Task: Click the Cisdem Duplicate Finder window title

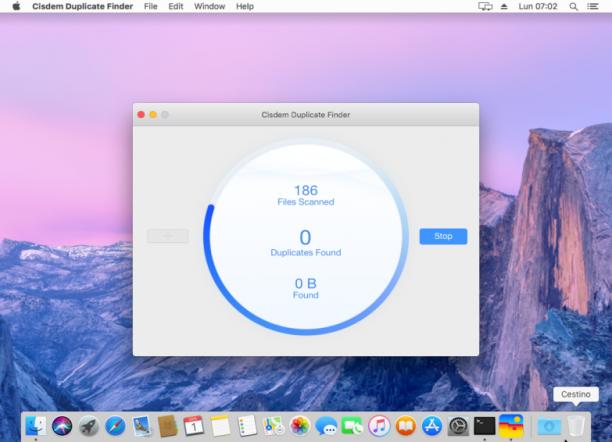Action: [x=306, y=115]
